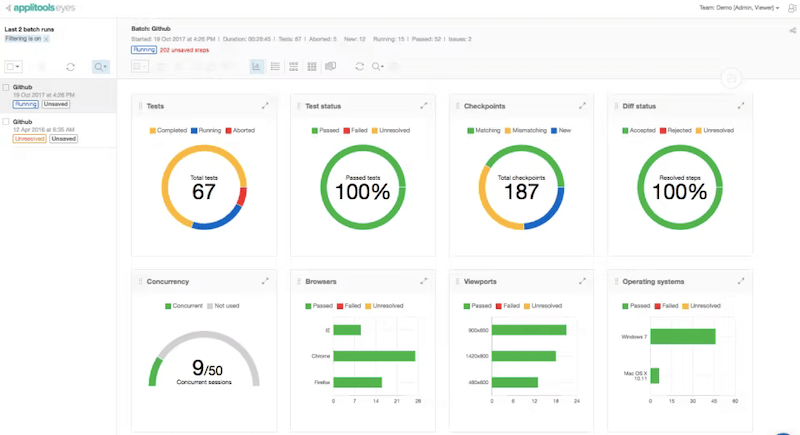
Task: Click the Tests widget drag handle
Action: click(140, 106)
